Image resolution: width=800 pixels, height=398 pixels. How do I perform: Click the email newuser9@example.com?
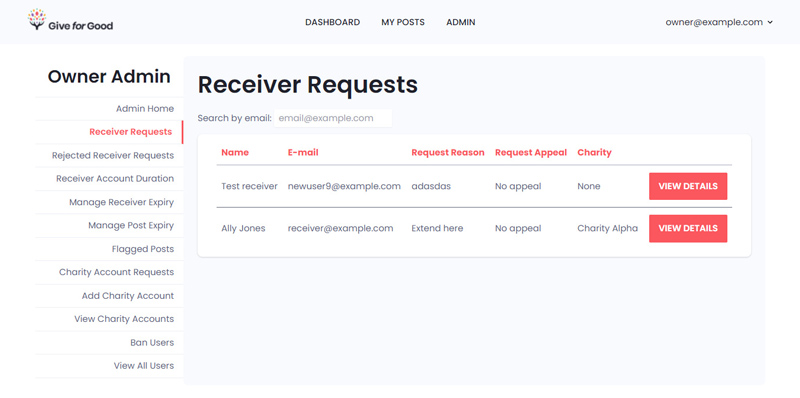pos(344,186)
